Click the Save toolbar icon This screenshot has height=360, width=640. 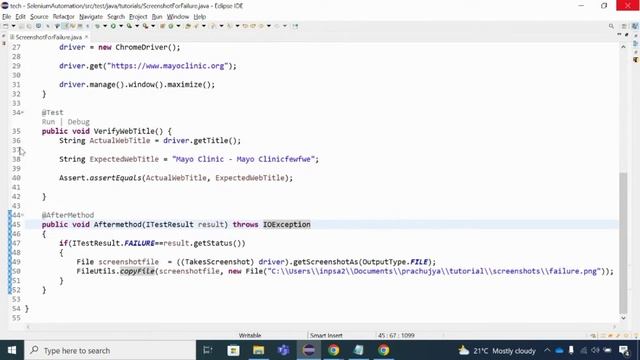(21, 26)
